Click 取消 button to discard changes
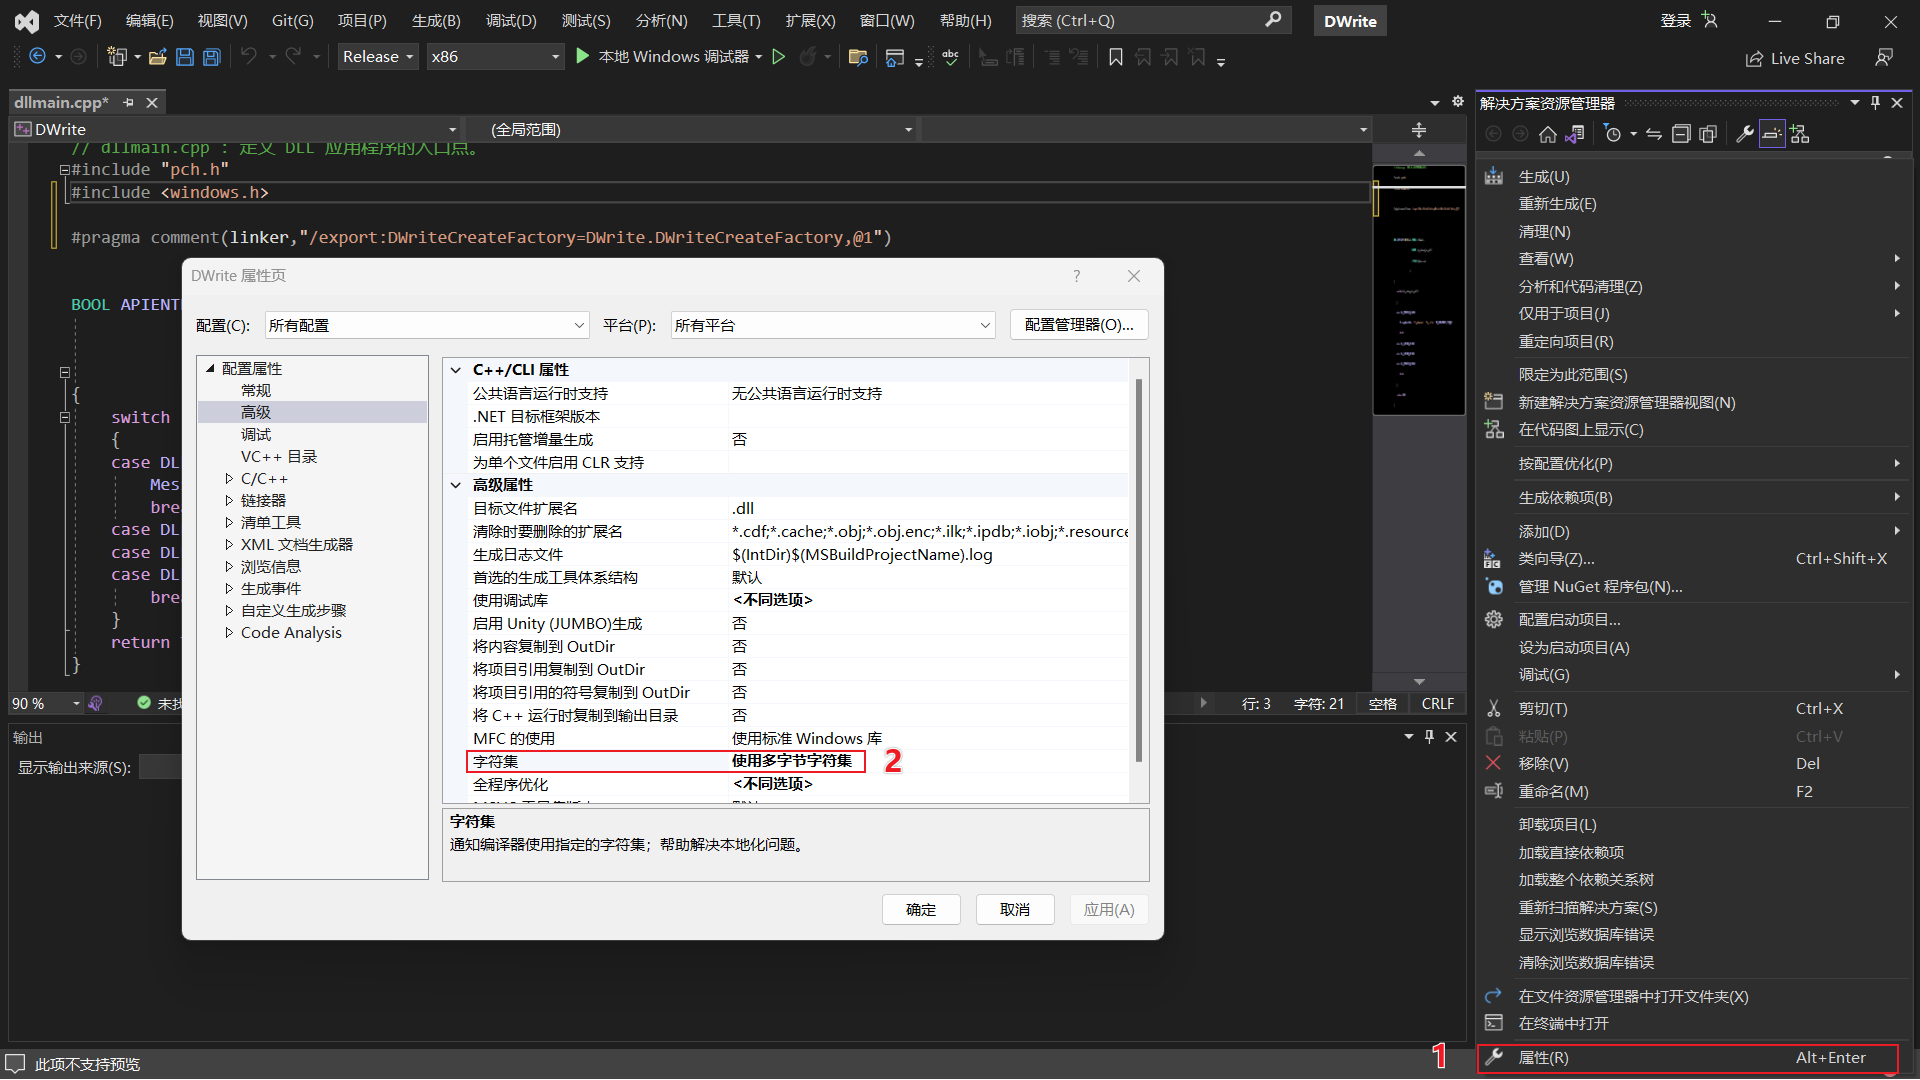Image resolution: width=1920 pixels, height=1080 pixels. [x=1014, y=909]
